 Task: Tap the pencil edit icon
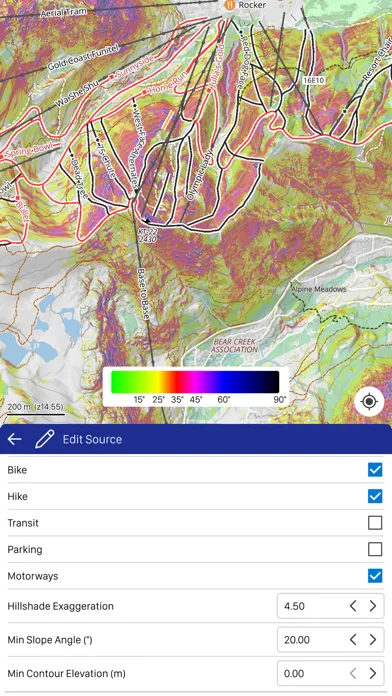click(44, 439)
